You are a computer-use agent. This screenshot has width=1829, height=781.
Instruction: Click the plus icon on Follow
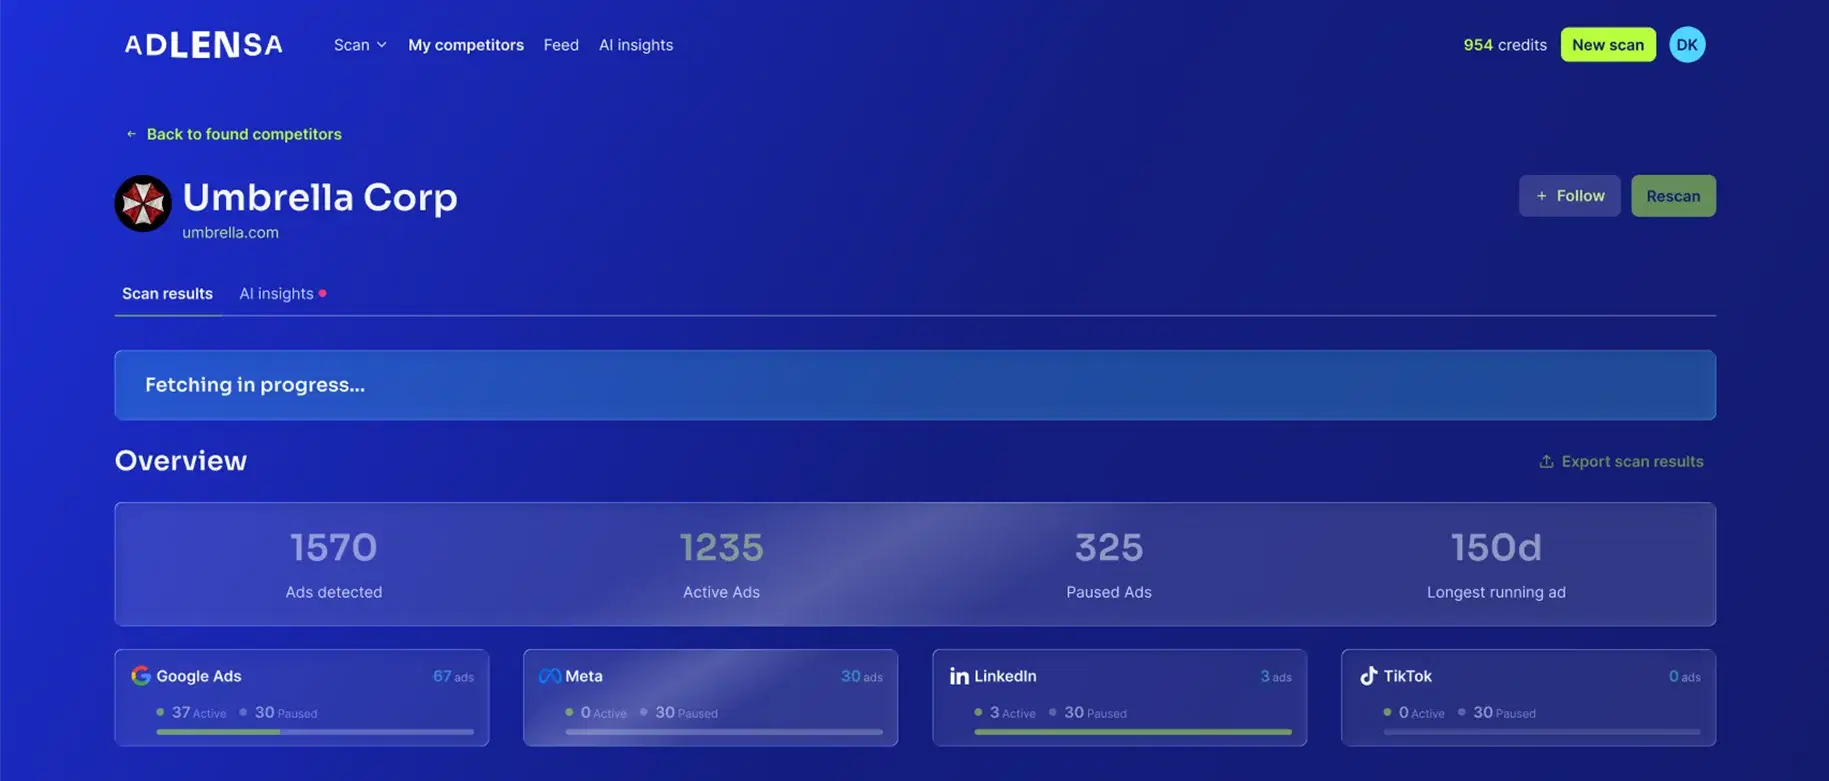1541,196
